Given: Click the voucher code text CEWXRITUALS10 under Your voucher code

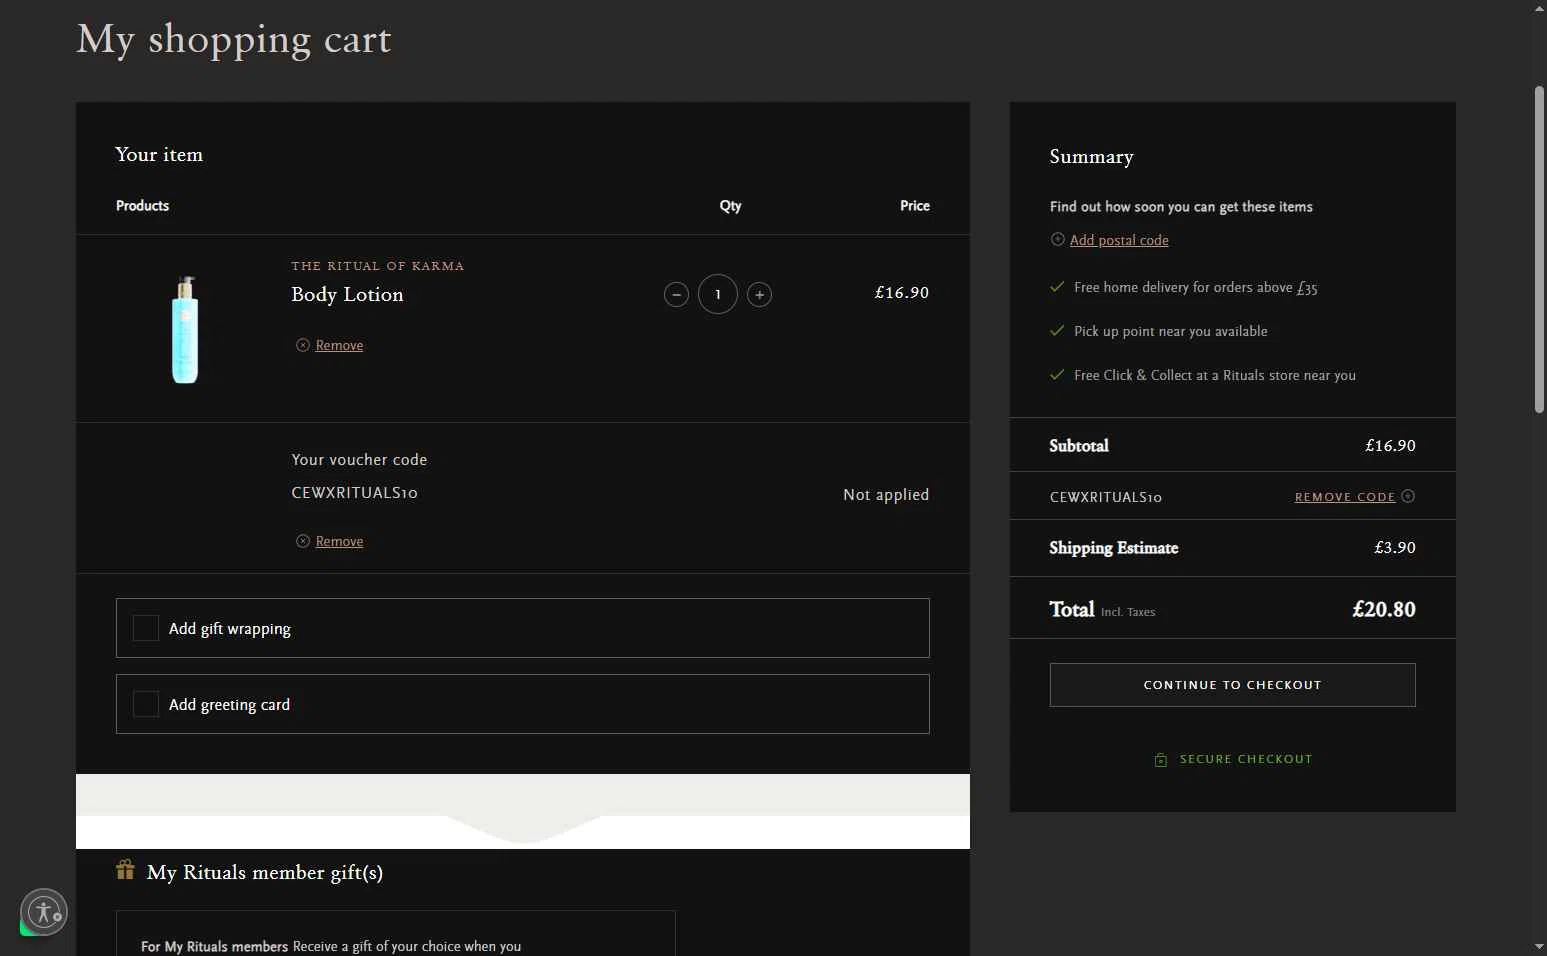Looking at the screenshot, I should point(355,493).
